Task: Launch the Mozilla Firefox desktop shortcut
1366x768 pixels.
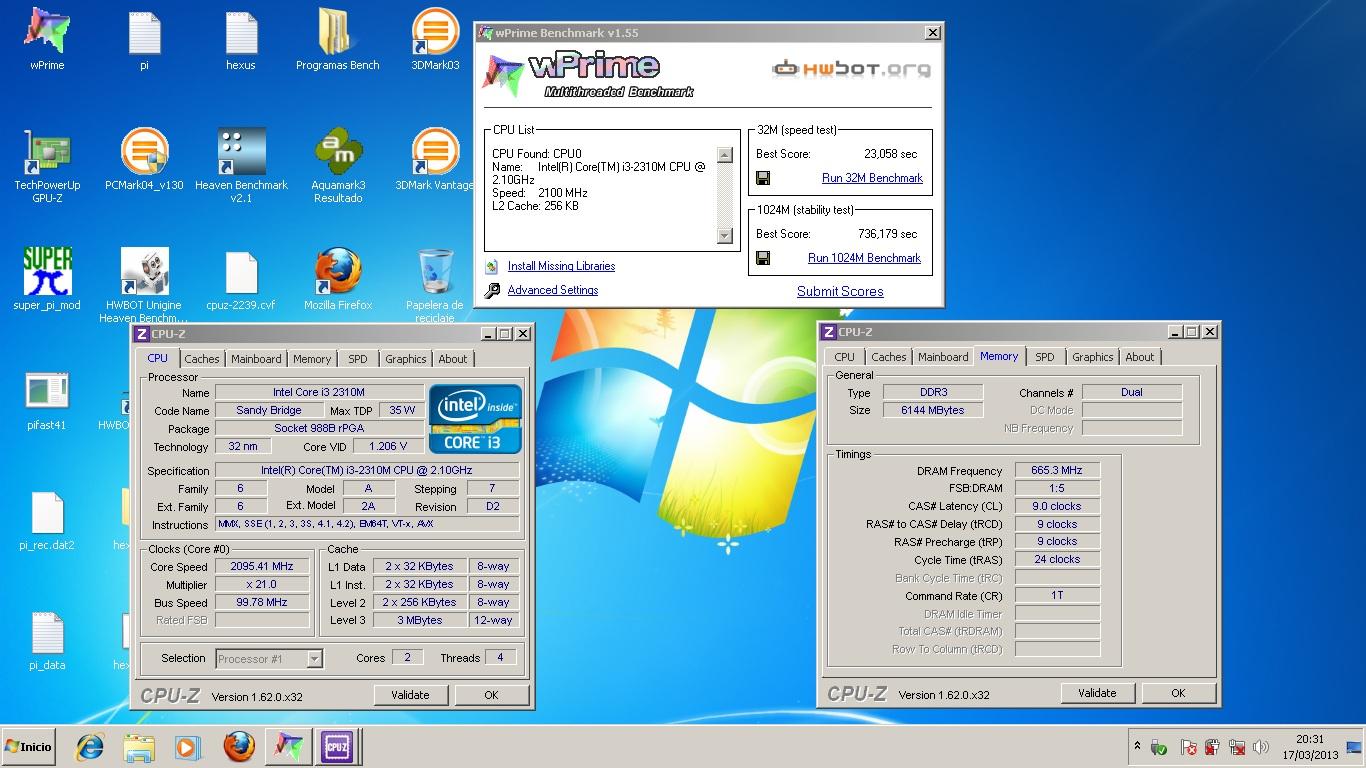Action: pyautogui.click(x=338, y=279)
